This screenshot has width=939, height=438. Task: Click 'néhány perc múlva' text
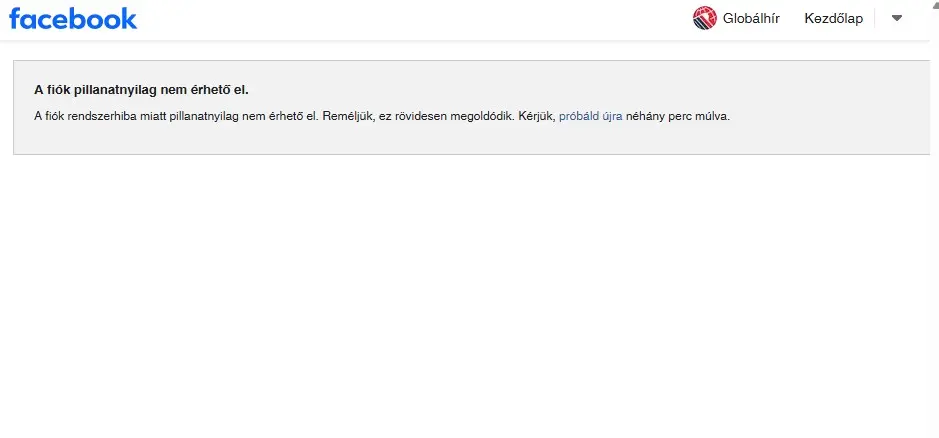pyautogui.click(x=678, y=116)
